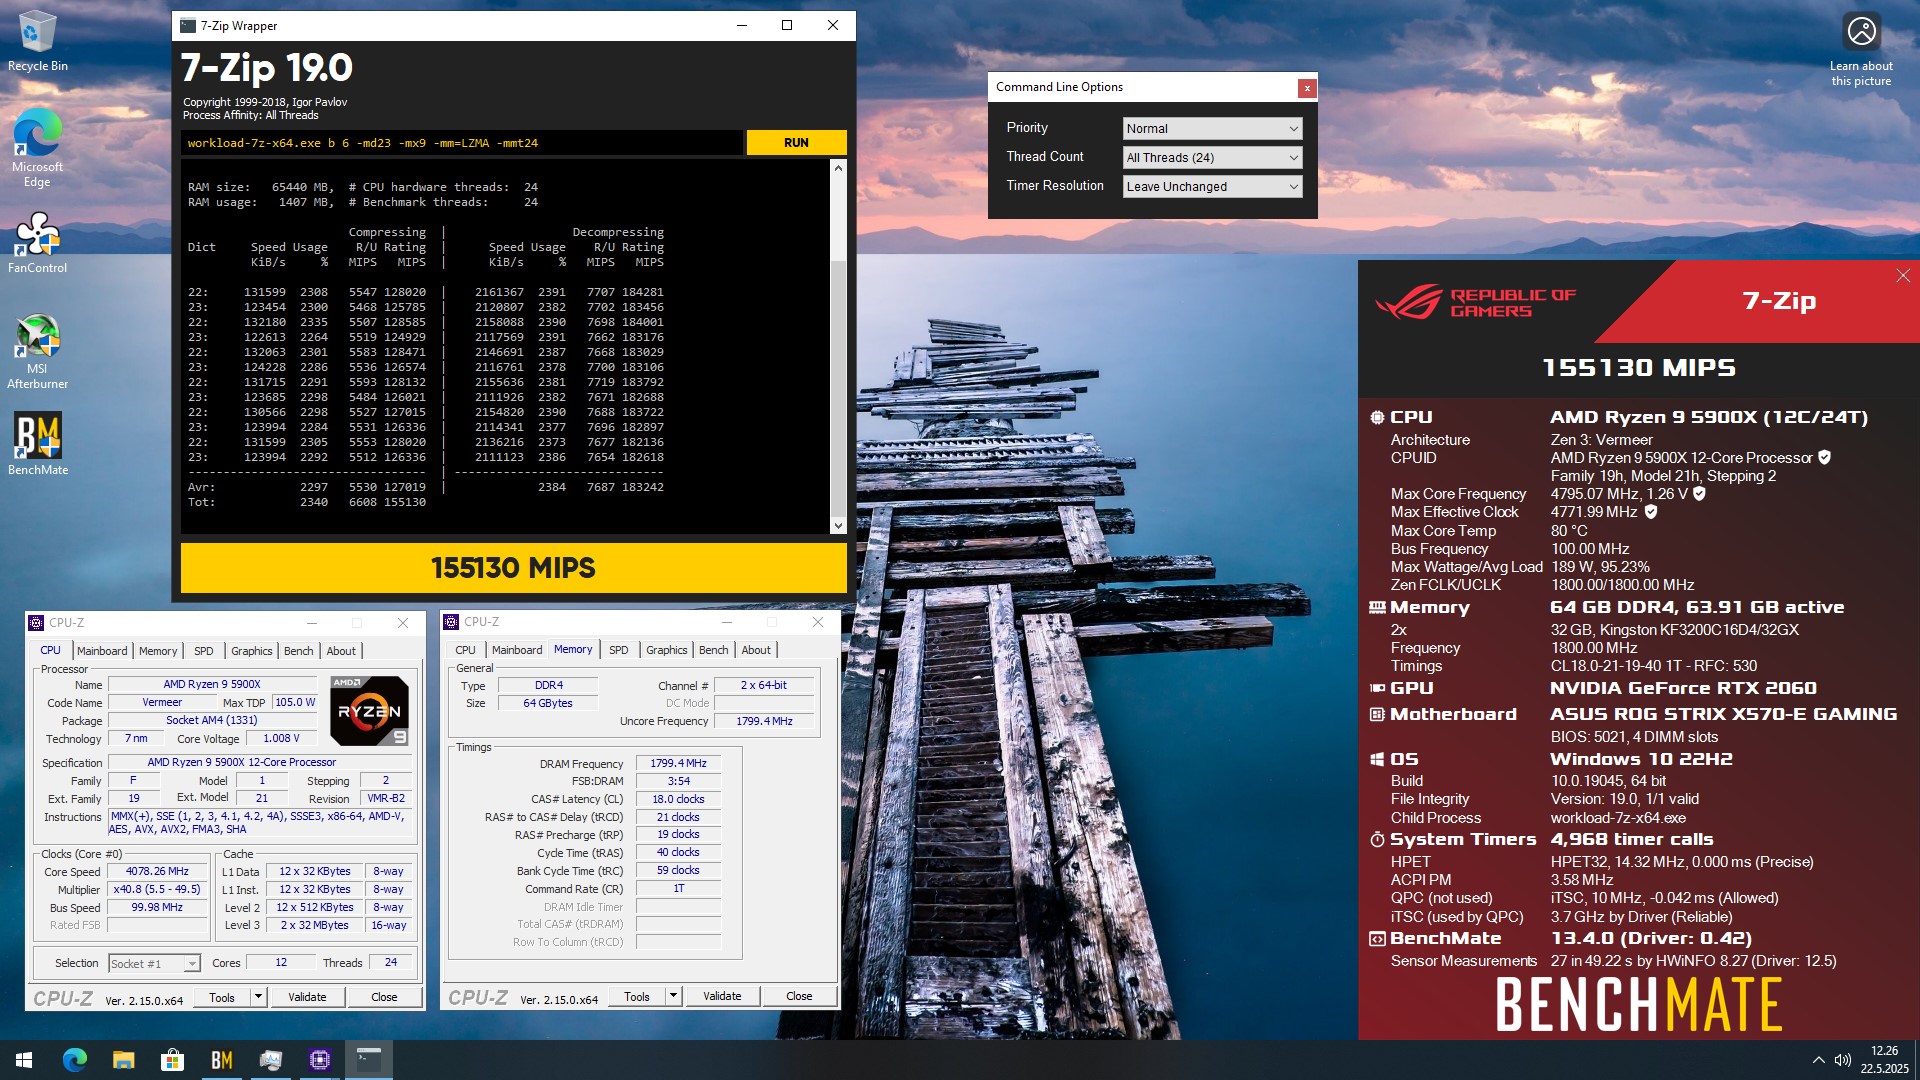Click Validate in the right CPU-Z window
This screenshot has height=1080, width=1920.
pos(722,996)
